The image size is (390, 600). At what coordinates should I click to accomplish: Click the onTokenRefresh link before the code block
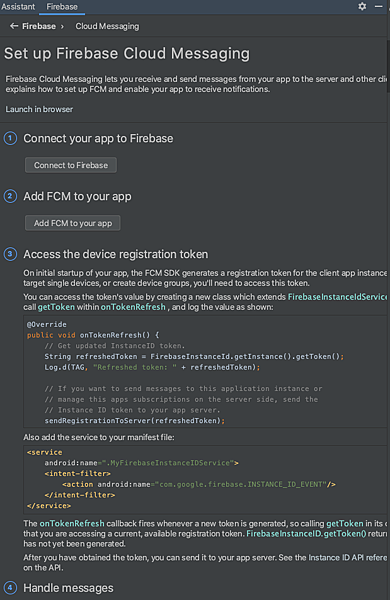click(x=133, y=307)
